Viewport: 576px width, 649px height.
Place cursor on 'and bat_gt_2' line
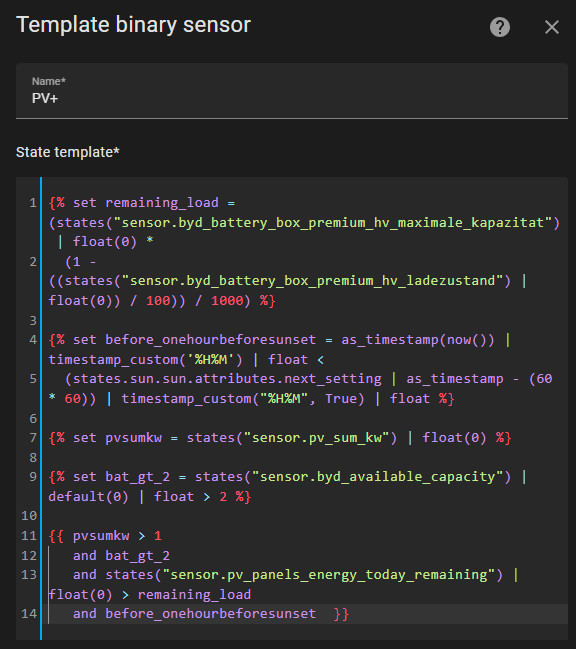click(121, 555)
